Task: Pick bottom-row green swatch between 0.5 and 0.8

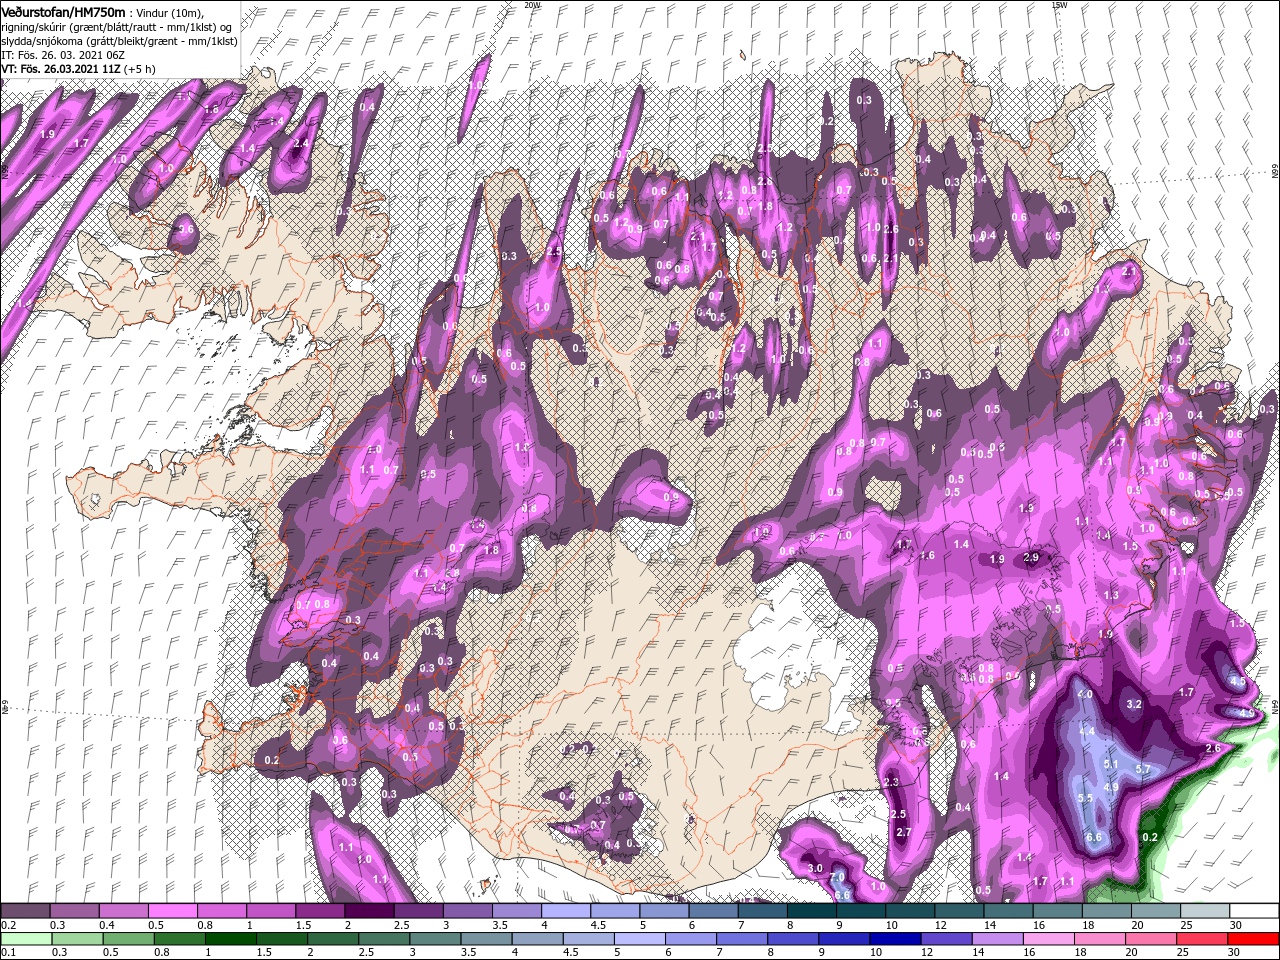Action: (129, 939)
